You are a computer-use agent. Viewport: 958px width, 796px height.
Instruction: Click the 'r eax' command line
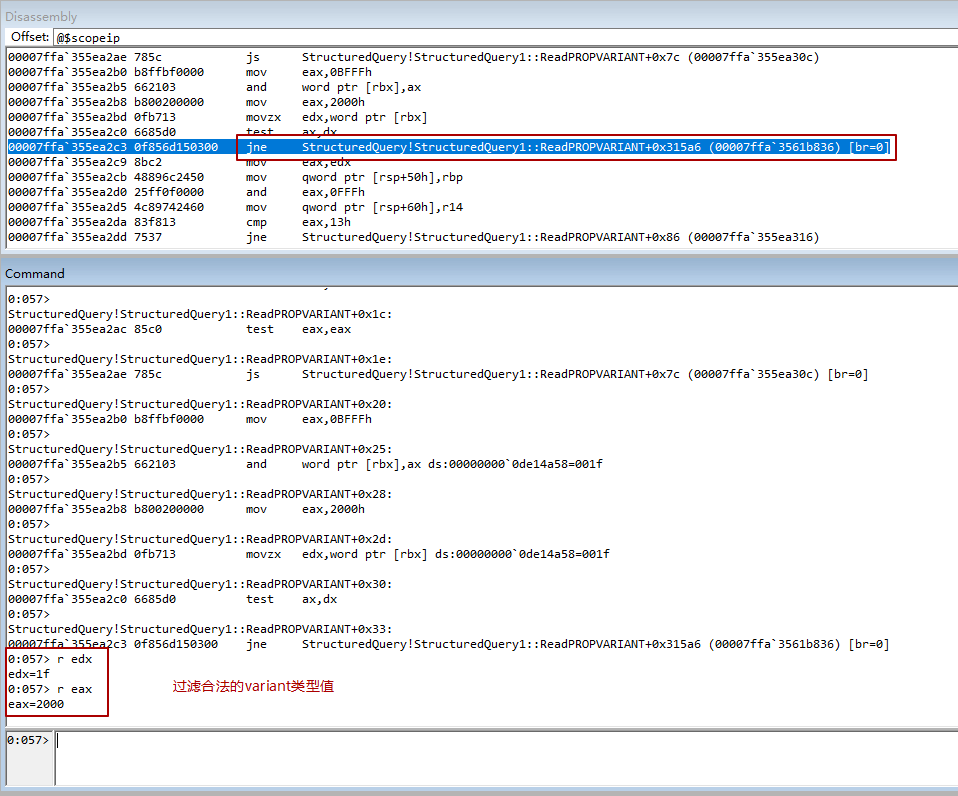pyautogui.click(x=50, y=689)
